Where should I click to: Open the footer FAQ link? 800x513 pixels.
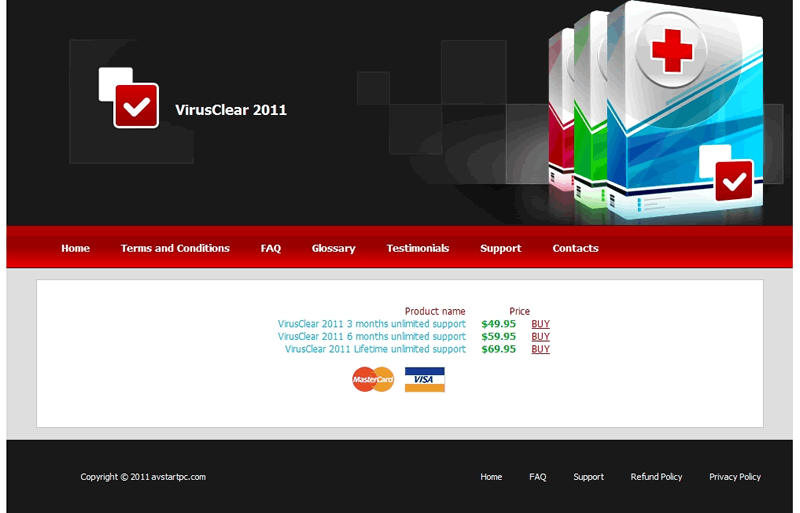[x=538, y=477]
